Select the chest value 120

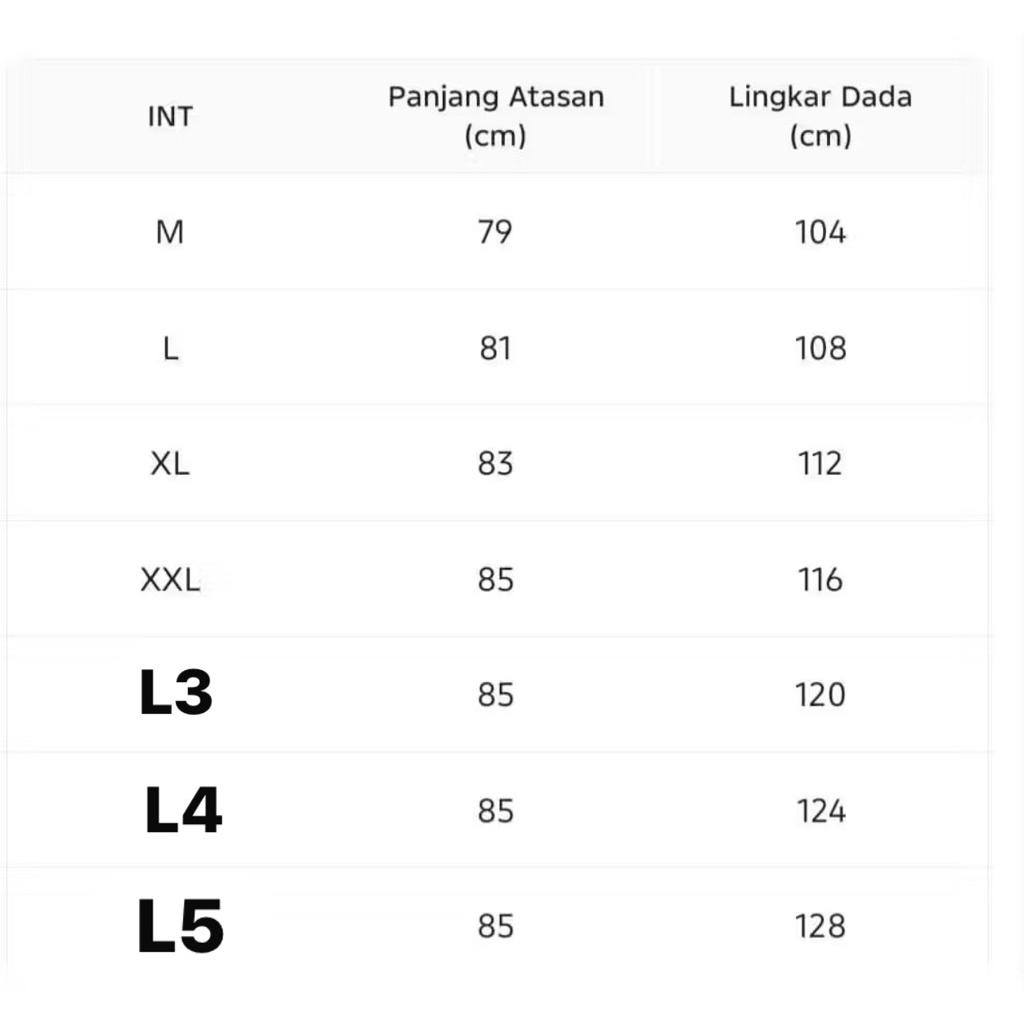coord(820,695)
